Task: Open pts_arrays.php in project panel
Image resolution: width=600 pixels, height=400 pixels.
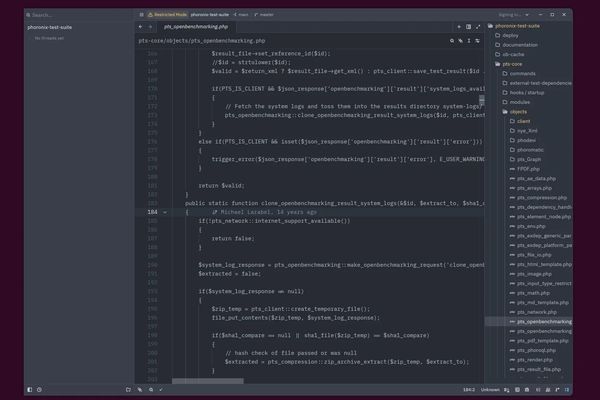Action: (531, 188)
